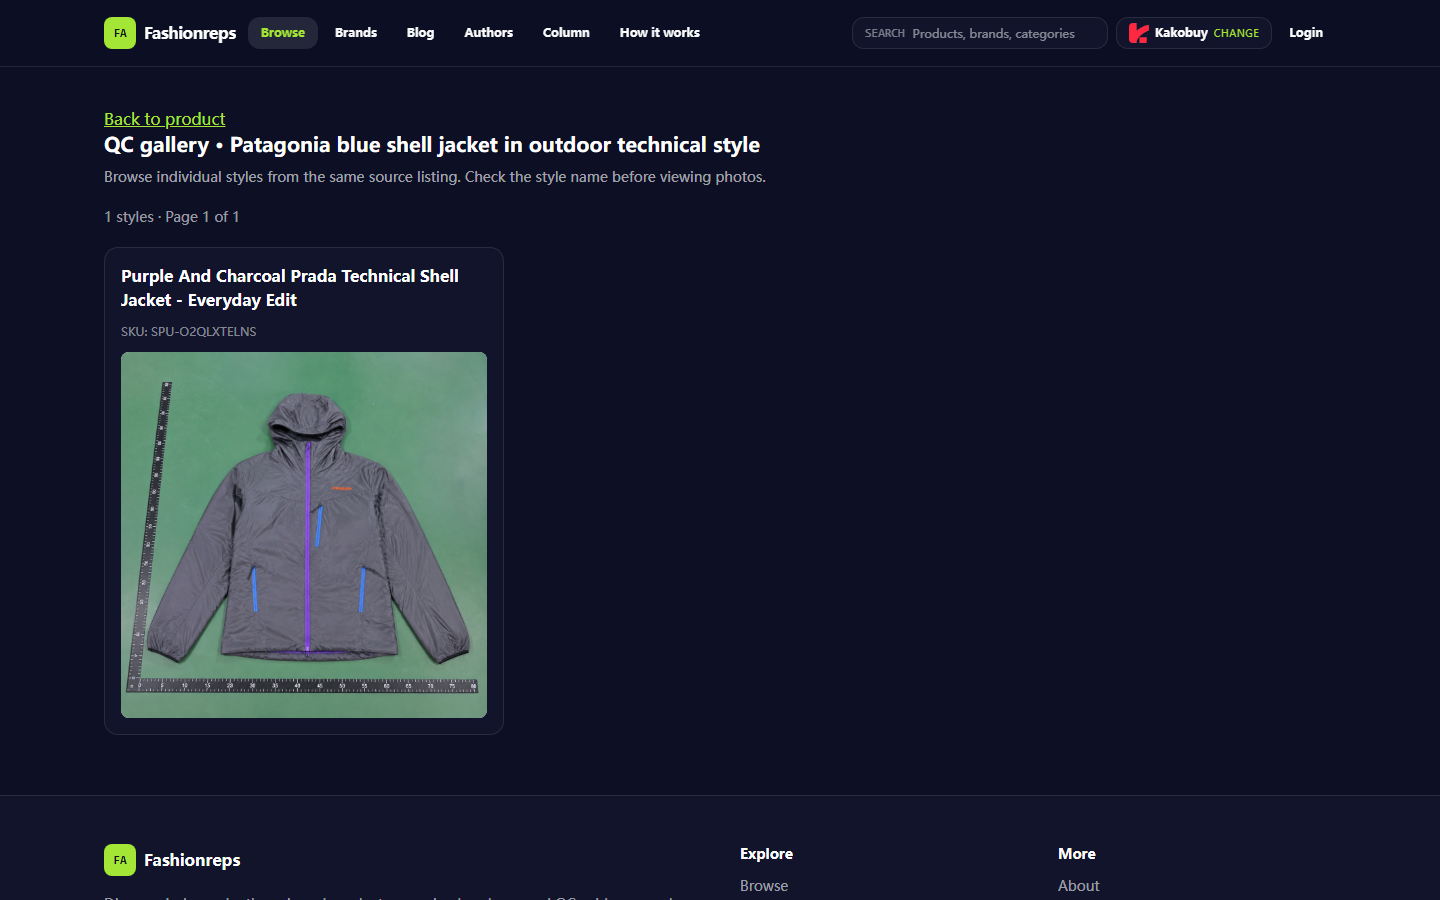Click the '1 styles · Page 1 of 1' text
This screenshot has width=1440, height=900.
click(x=172, y=217)
